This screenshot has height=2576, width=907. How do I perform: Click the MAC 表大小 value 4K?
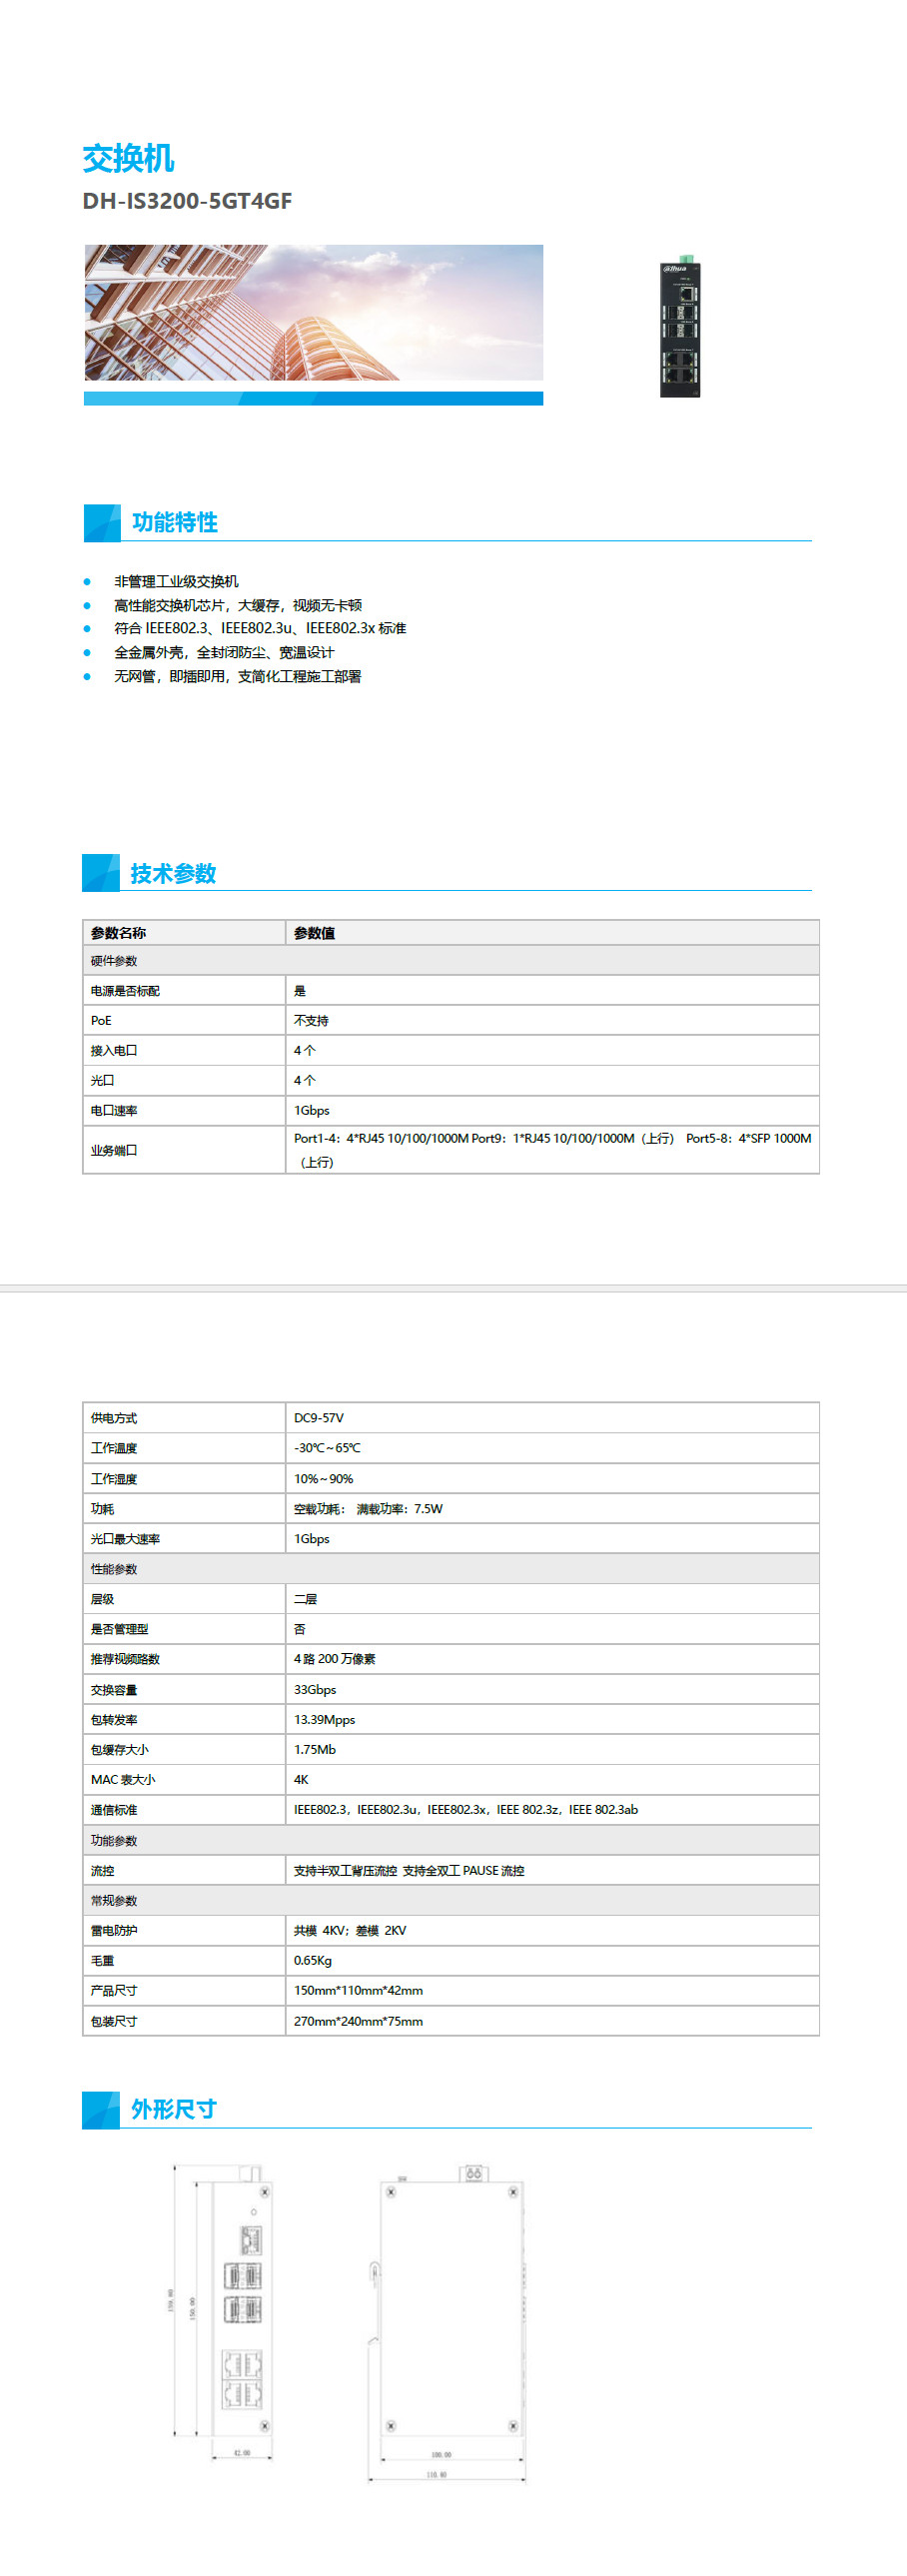click(301, 1780)
